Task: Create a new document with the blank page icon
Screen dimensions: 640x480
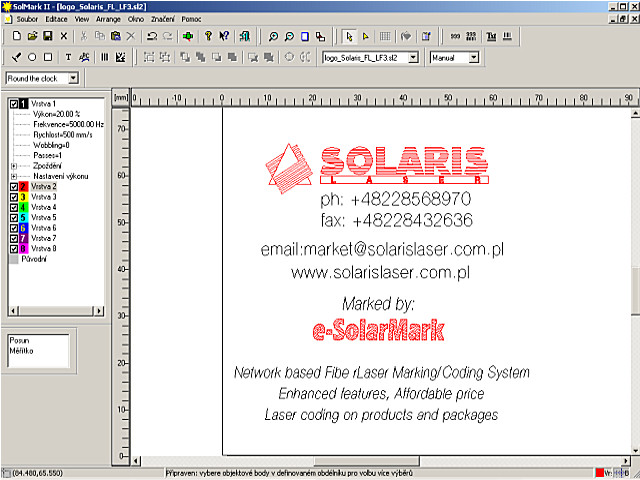Action: [17, 36]
